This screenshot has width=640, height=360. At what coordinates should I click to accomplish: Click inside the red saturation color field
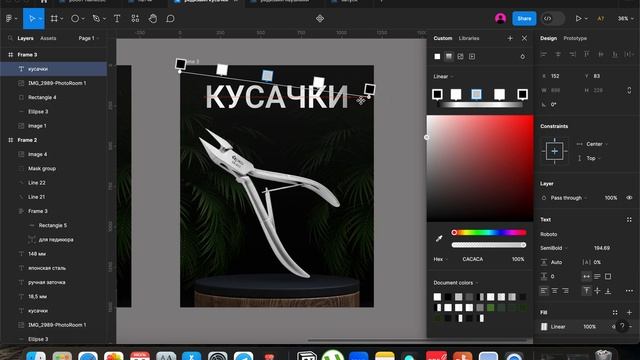(x=480, y=168)
